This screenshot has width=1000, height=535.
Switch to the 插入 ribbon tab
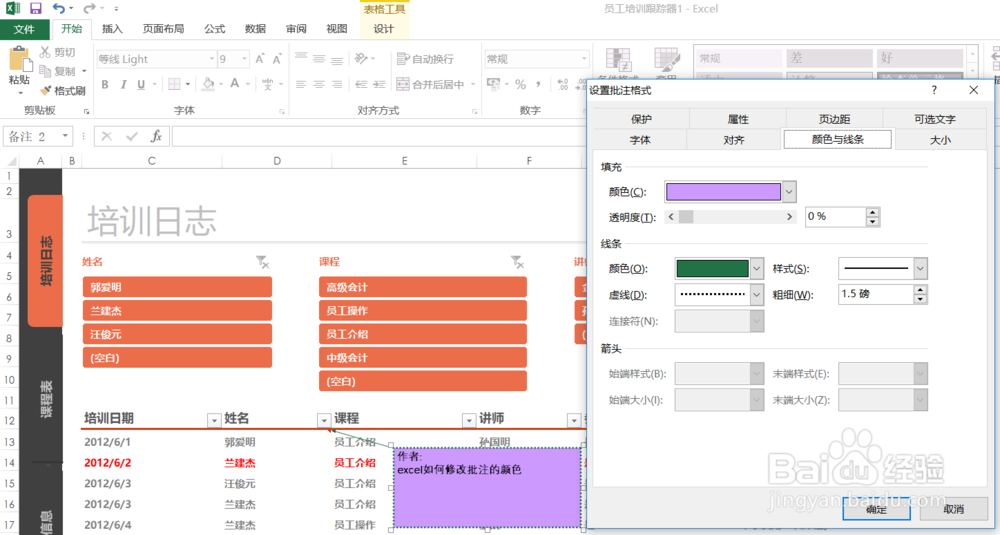112,29
